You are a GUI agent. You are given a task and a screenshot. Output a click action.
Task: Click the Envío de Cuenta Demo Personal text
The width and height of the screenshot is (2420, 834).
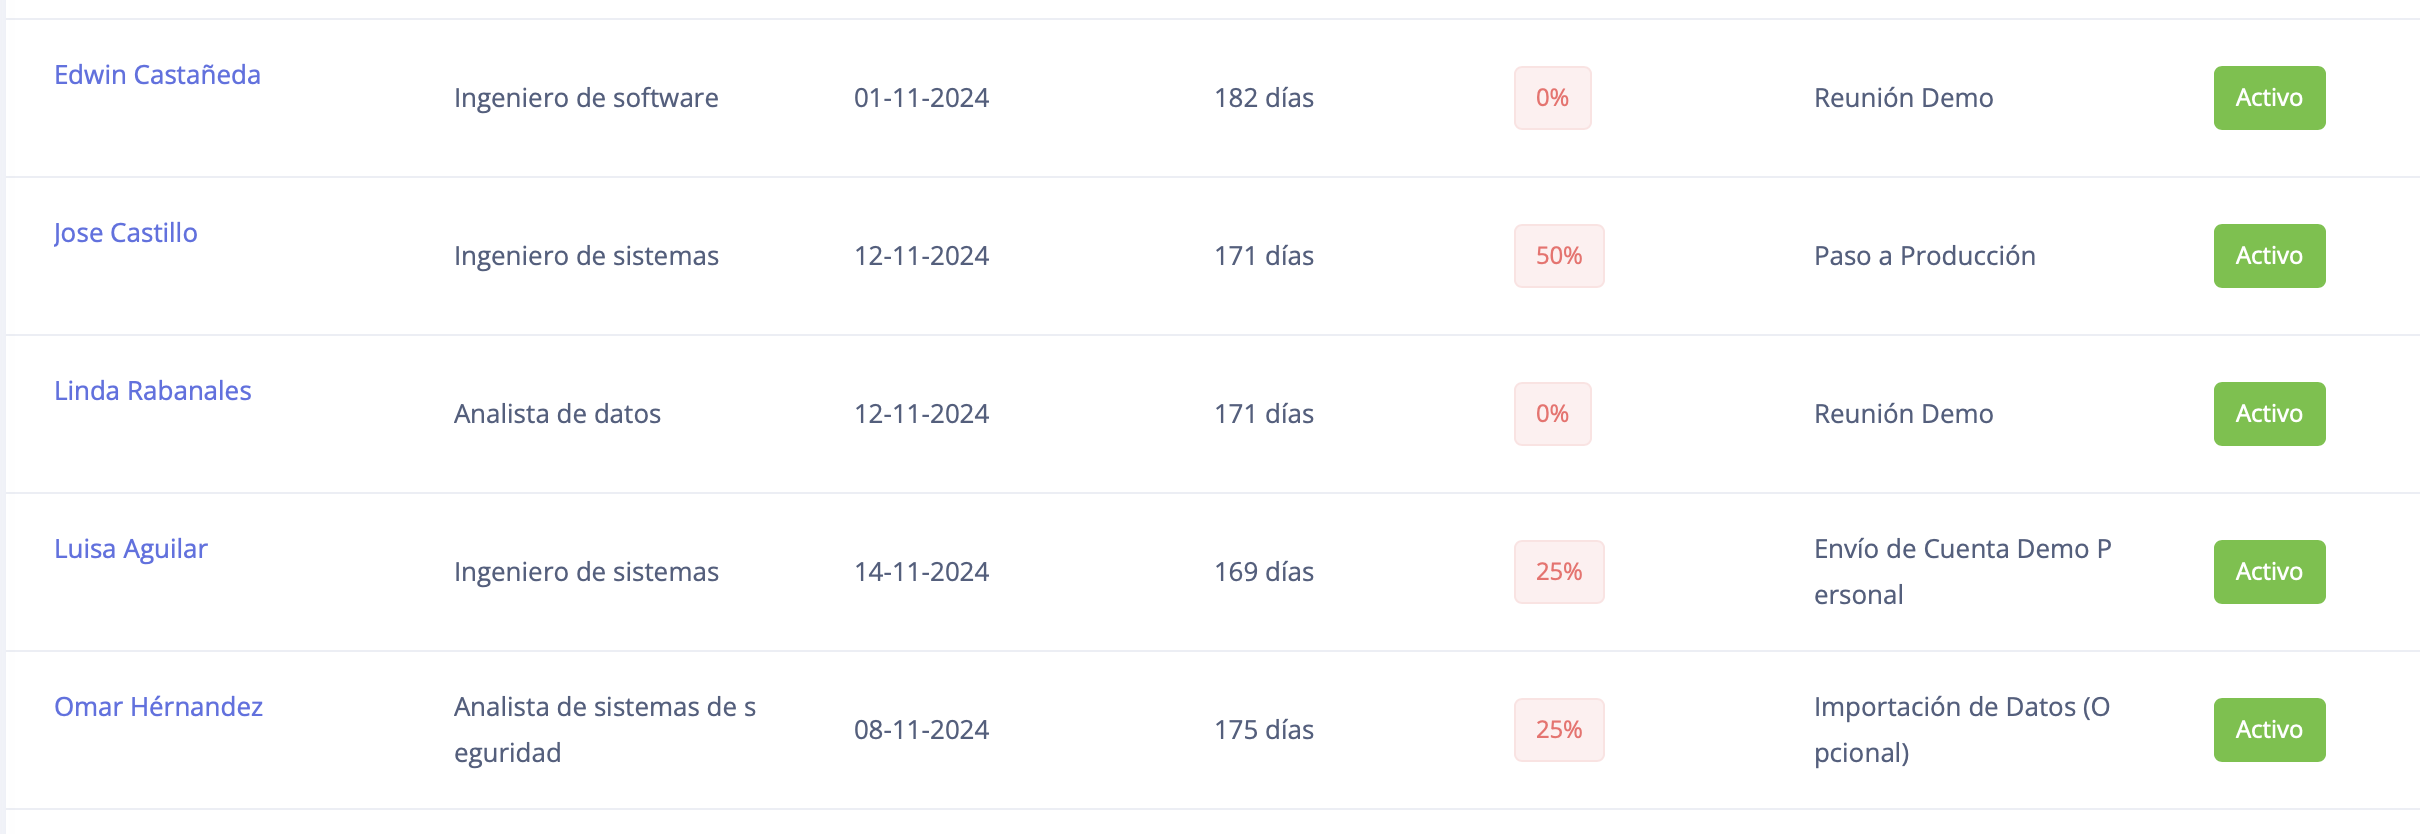(x=1963, y=572)
